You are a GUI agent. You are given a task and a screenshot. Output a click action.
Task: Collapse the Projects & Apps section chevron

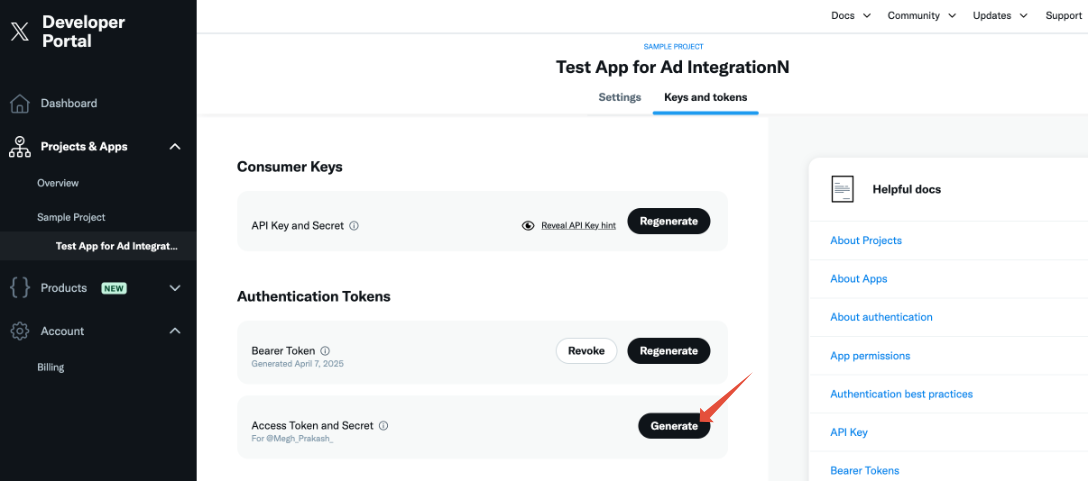tap(176, 146)
